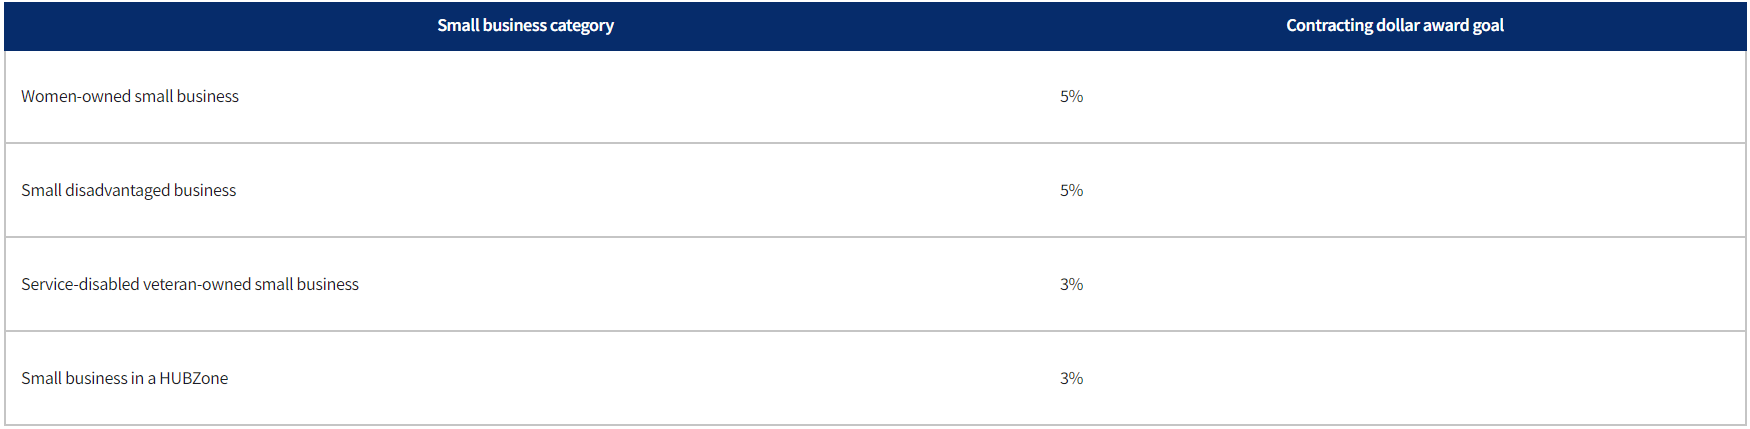Click the word 'category' in the header

coord(582,26)
